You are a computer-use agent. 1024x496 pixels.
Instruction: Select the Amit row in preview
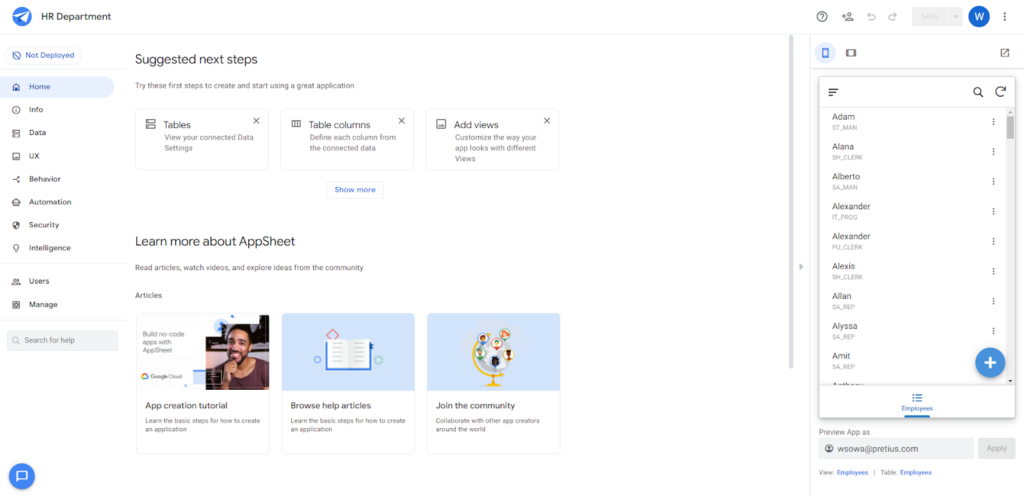913,361
